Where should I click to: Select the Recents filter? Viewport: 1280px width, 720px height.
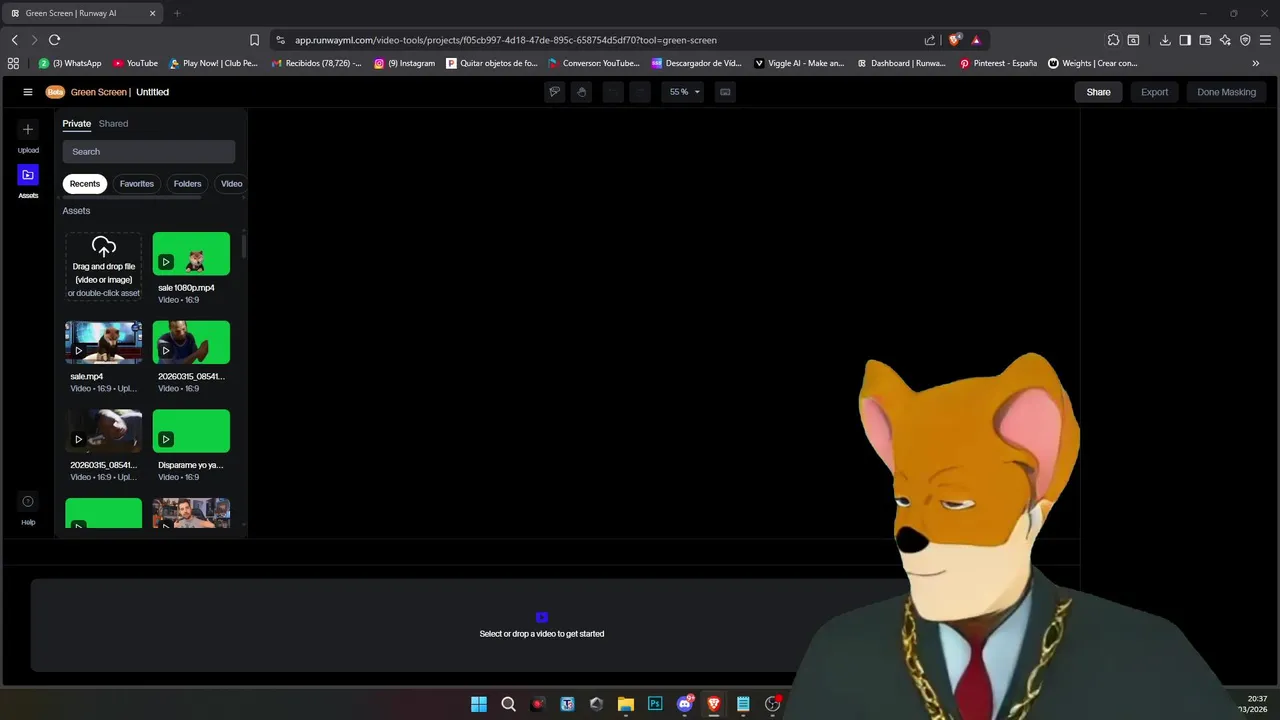pos(85,184)
